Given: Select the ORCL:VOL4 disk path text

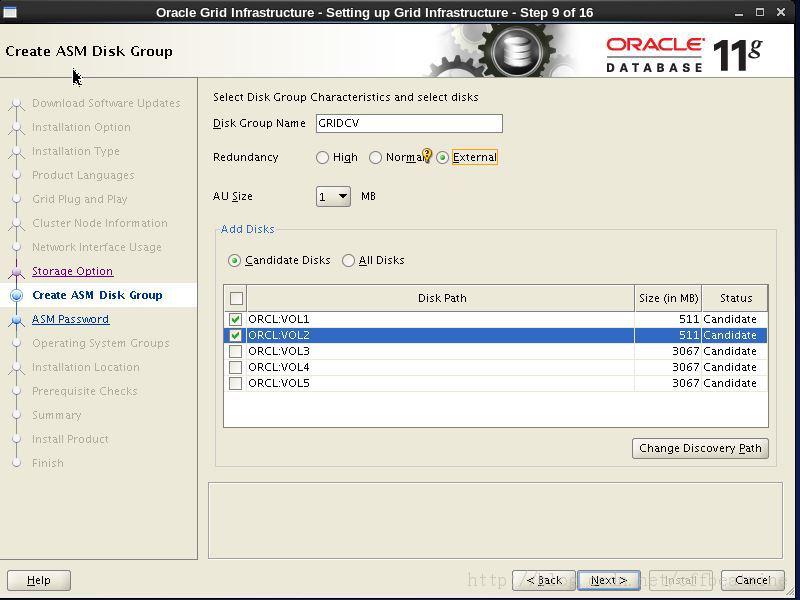Looking at the screenshot, I should pos(279,367).
